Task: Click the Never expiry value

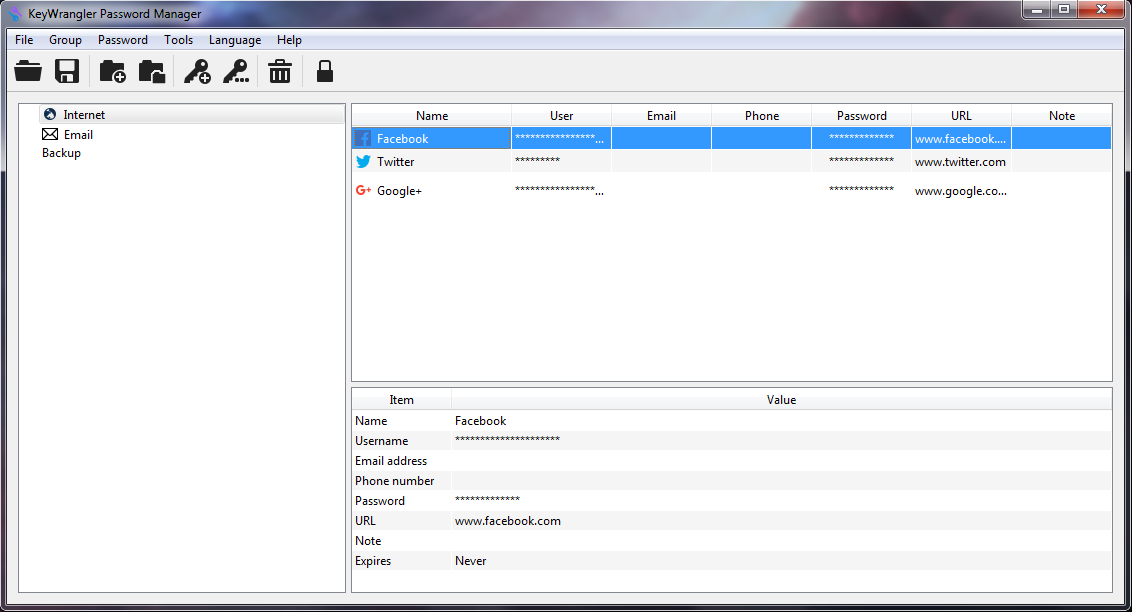Action: 470,561
